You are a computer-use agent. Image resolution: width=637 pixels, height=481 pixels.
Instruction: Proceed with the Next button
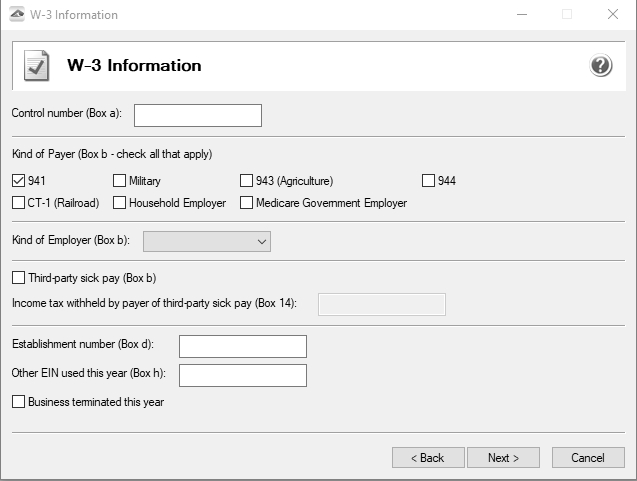click(x=503, y=458)
